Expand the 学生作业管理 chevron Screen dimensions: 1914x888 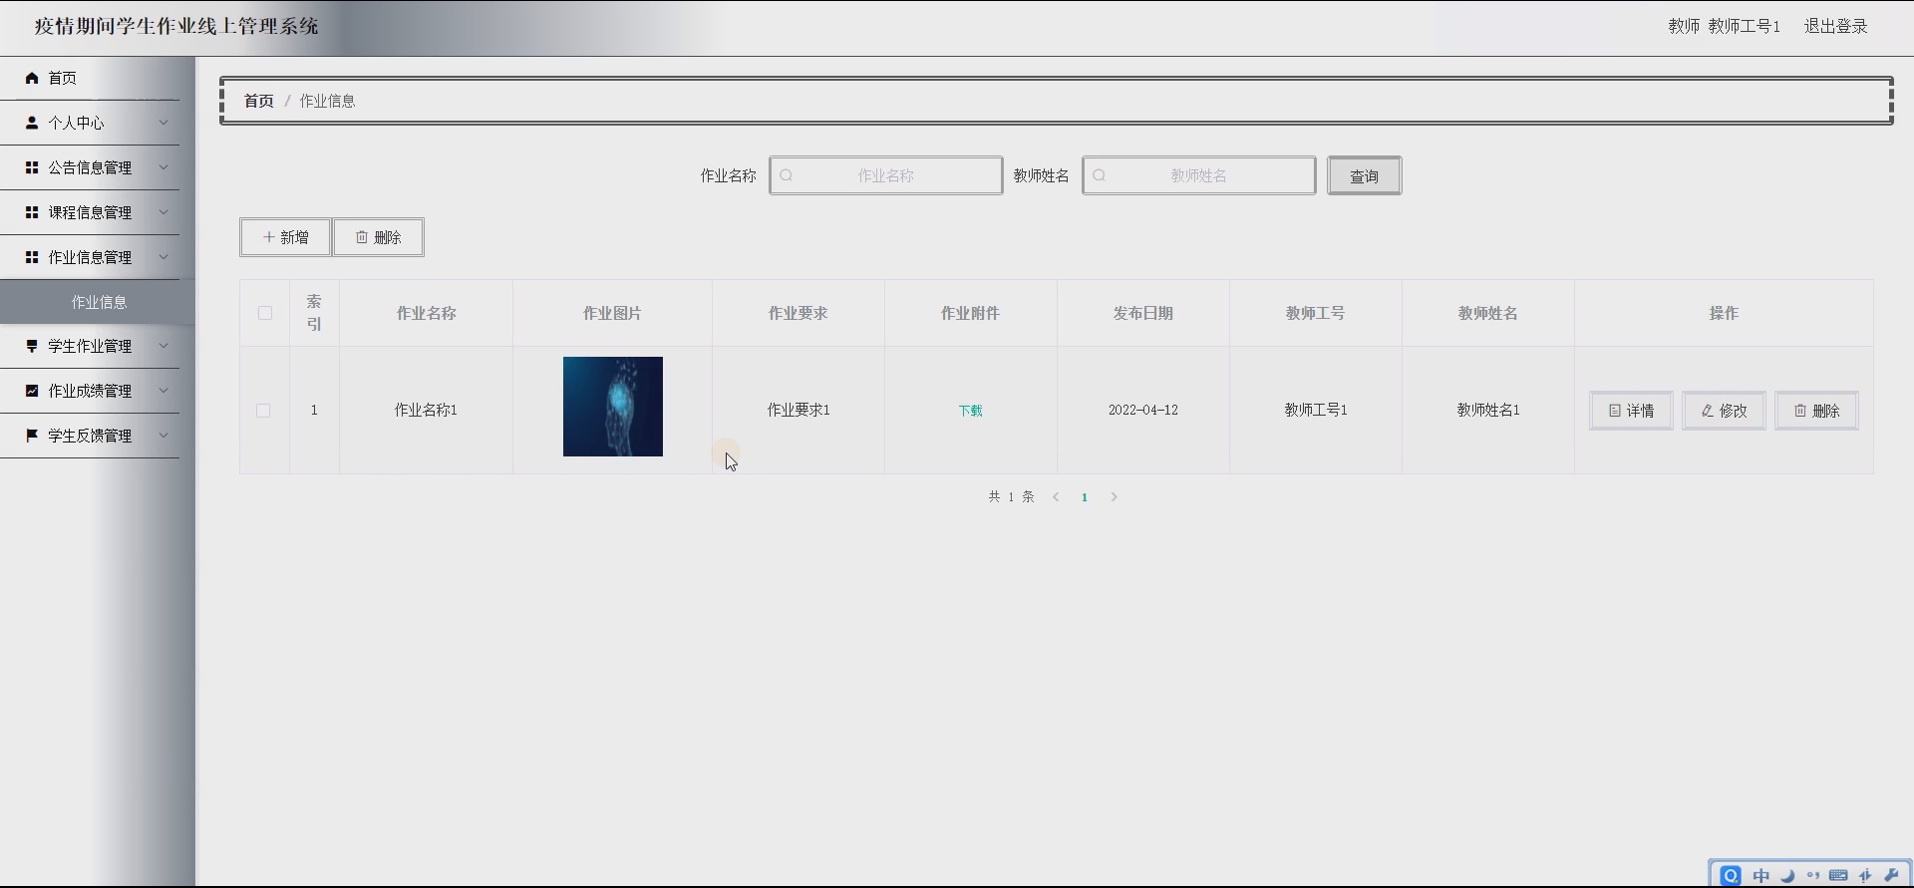(164, 346)
